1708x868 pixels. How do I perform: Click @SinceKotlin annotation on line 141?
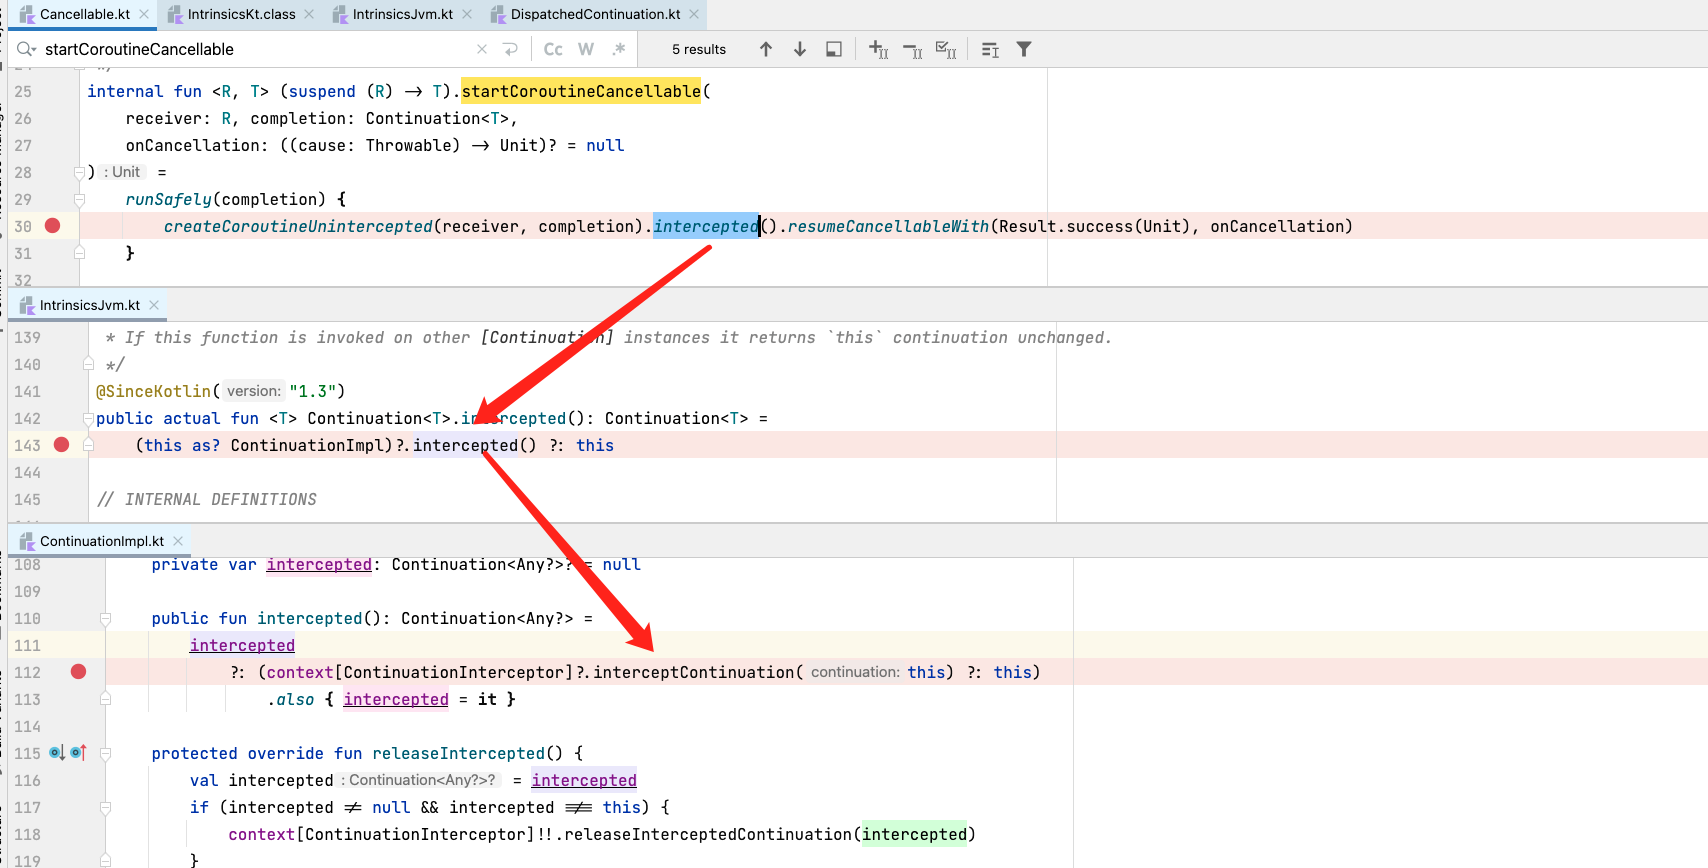pyautogui.click(x=154, y=391)
